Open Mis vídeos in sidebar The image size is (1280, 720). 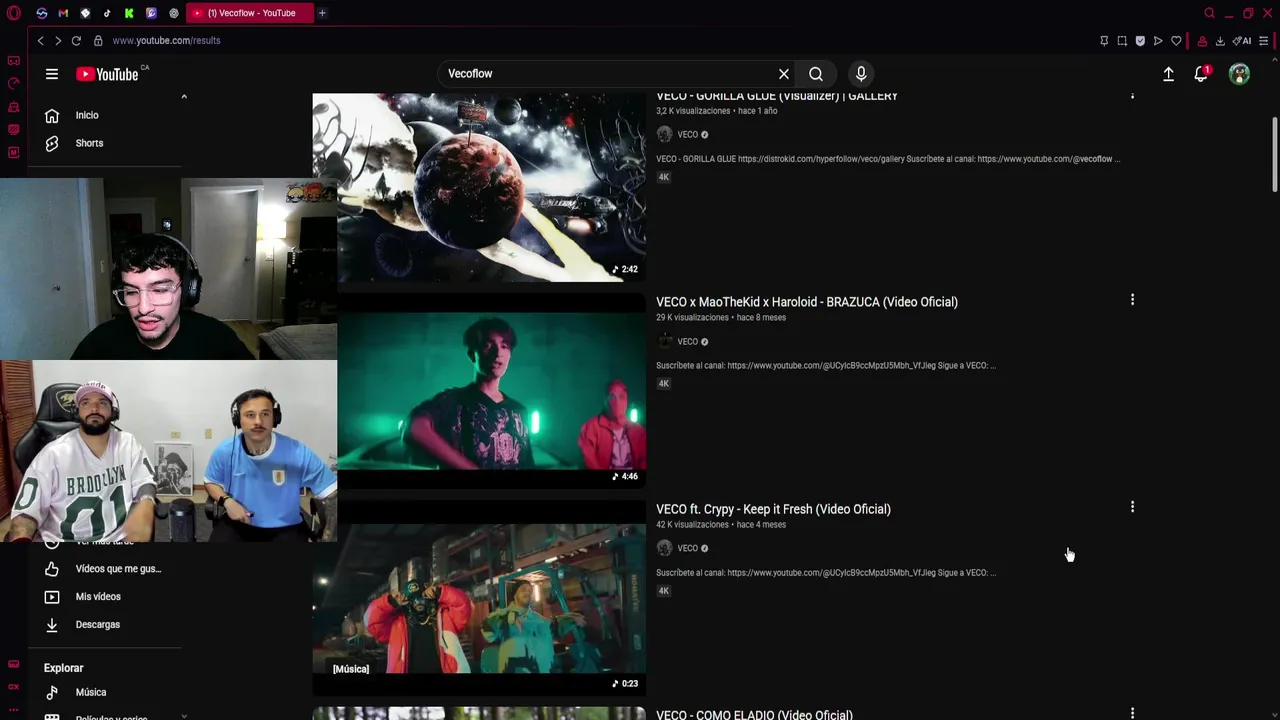coord(108,597)
